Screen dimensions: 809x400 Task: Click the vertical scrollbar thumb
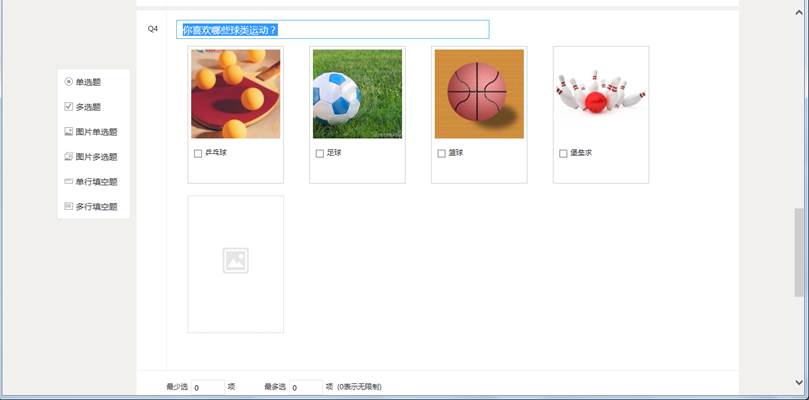point(800,252)
